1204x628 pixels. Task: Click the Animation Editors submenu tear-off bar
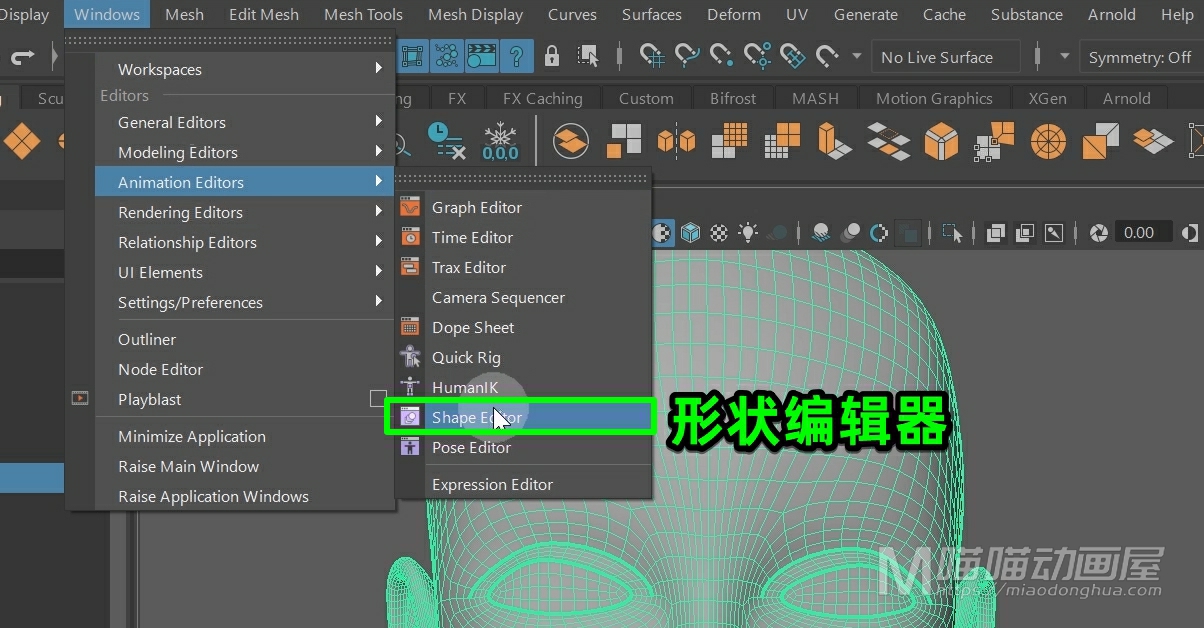[524, 180]
